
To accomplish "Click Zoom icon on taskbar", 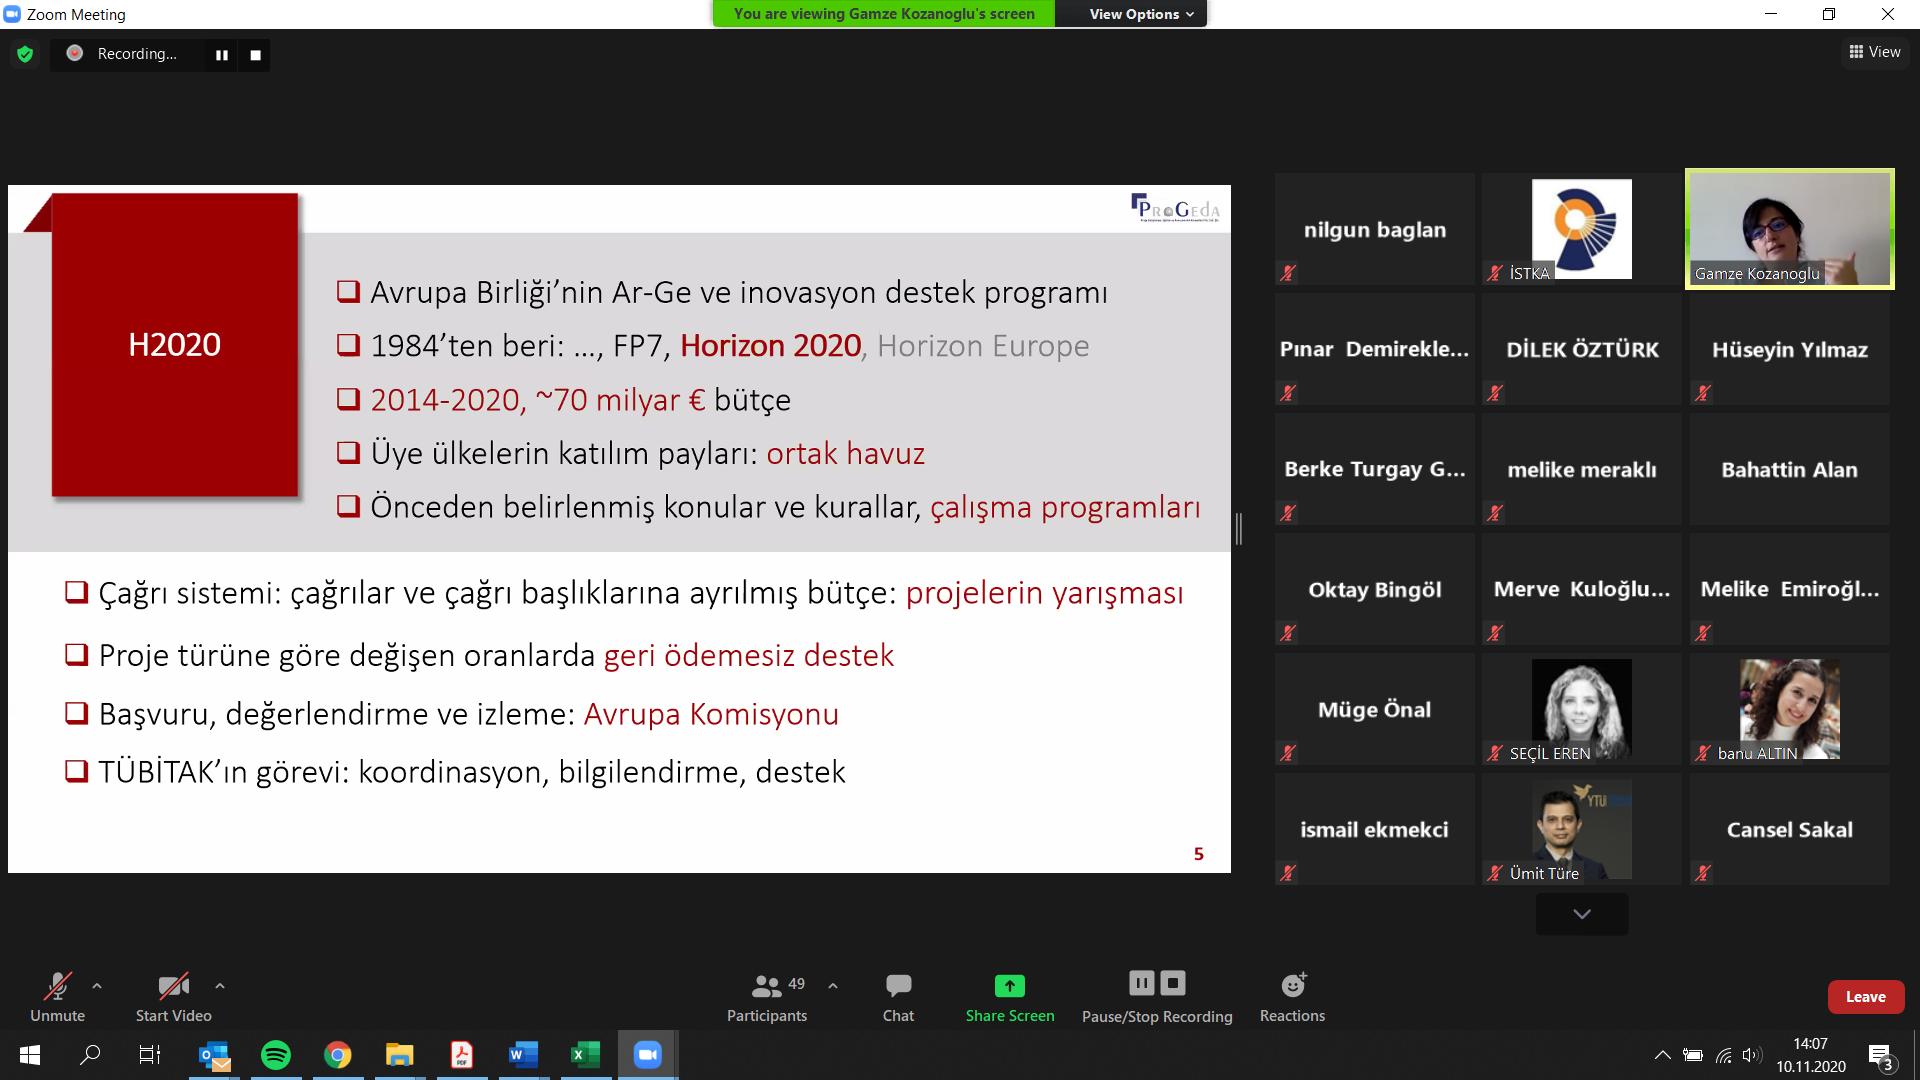I will [x=648, y=1055].
